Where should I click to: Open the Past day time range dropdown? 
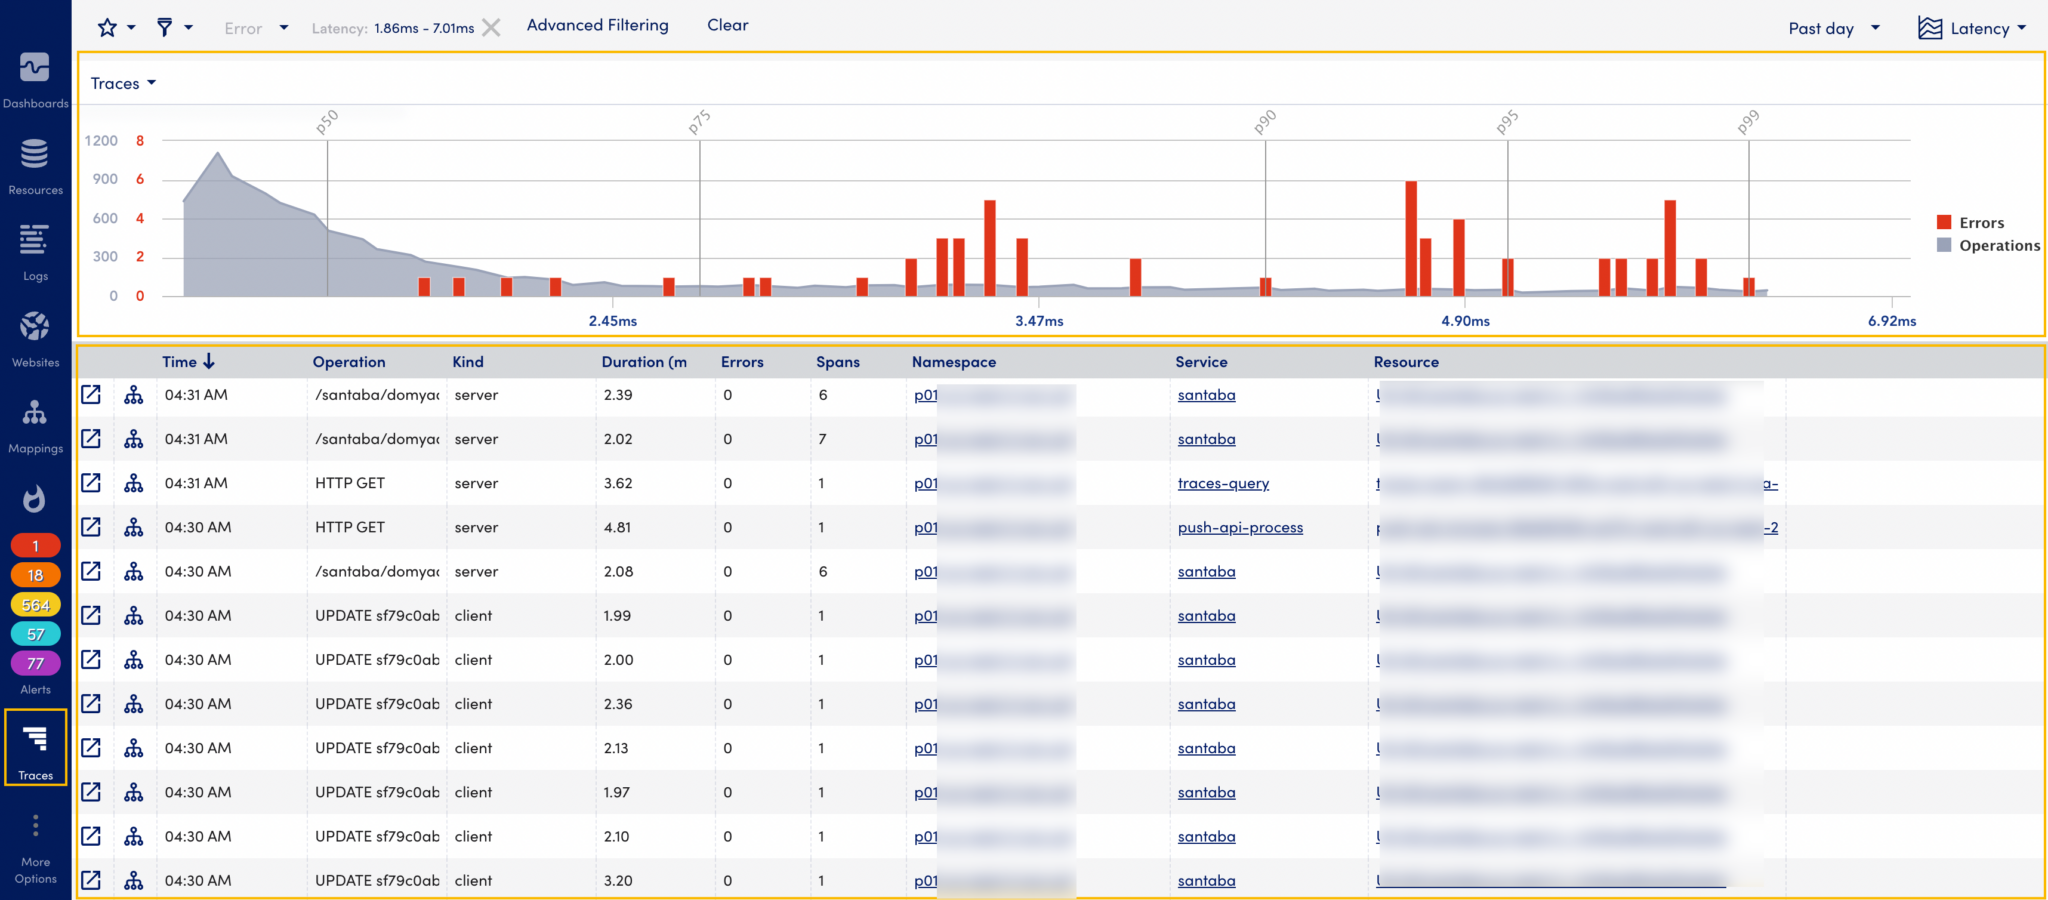coord(1832,28)
